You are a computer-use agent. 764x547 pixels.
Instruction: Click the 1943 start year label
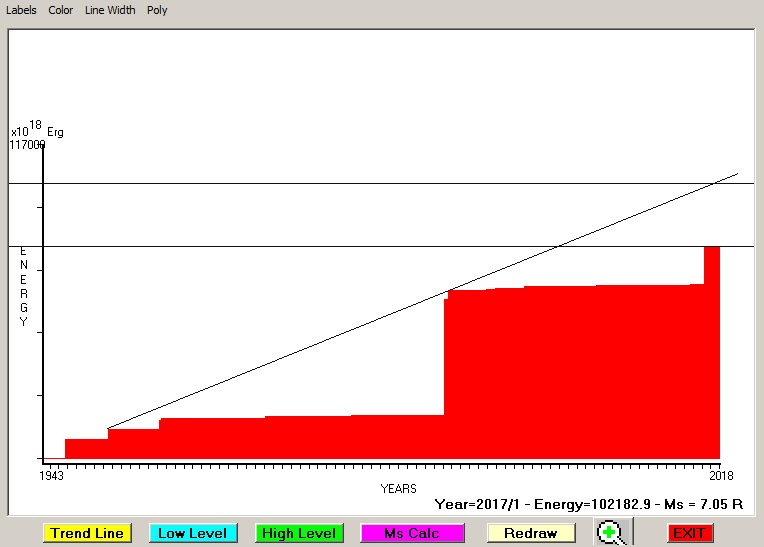point(52,475)
